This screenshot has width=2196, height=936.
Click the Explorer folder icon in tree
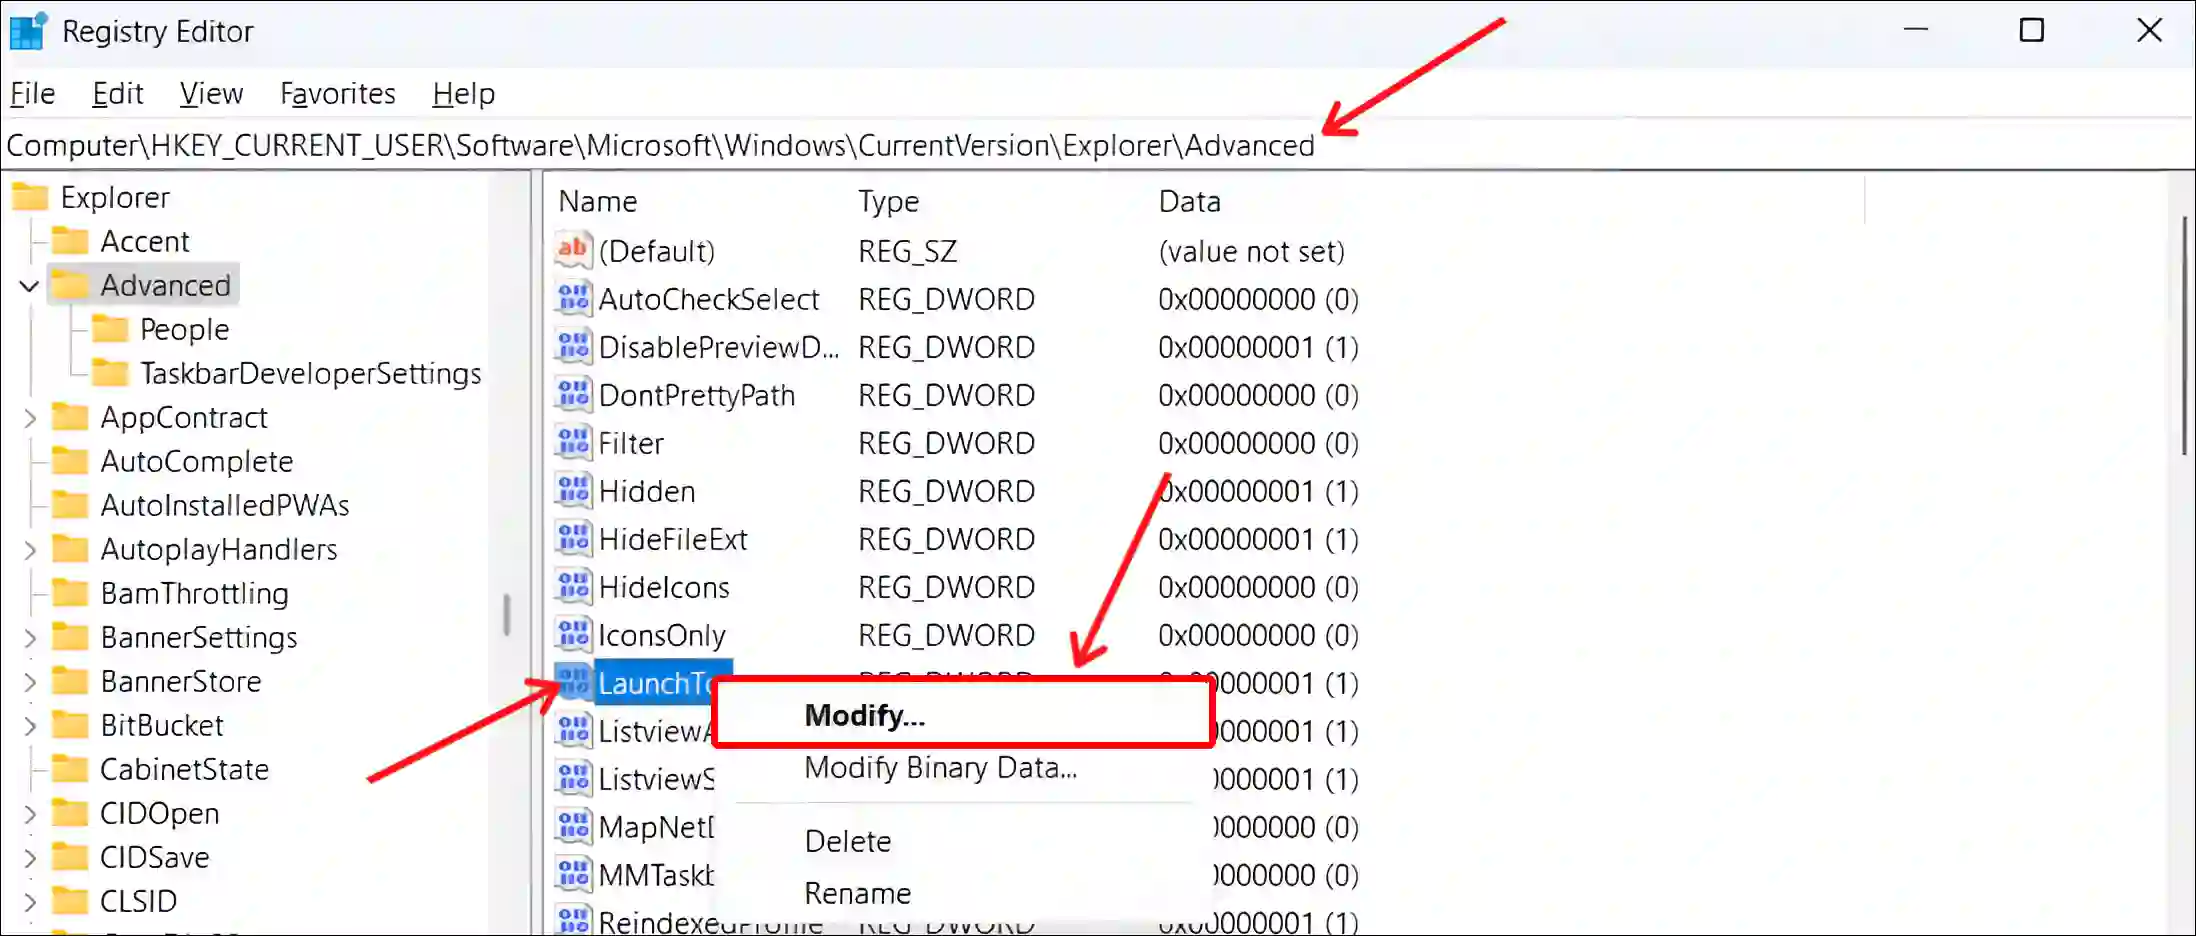click(x=30, y=197)
